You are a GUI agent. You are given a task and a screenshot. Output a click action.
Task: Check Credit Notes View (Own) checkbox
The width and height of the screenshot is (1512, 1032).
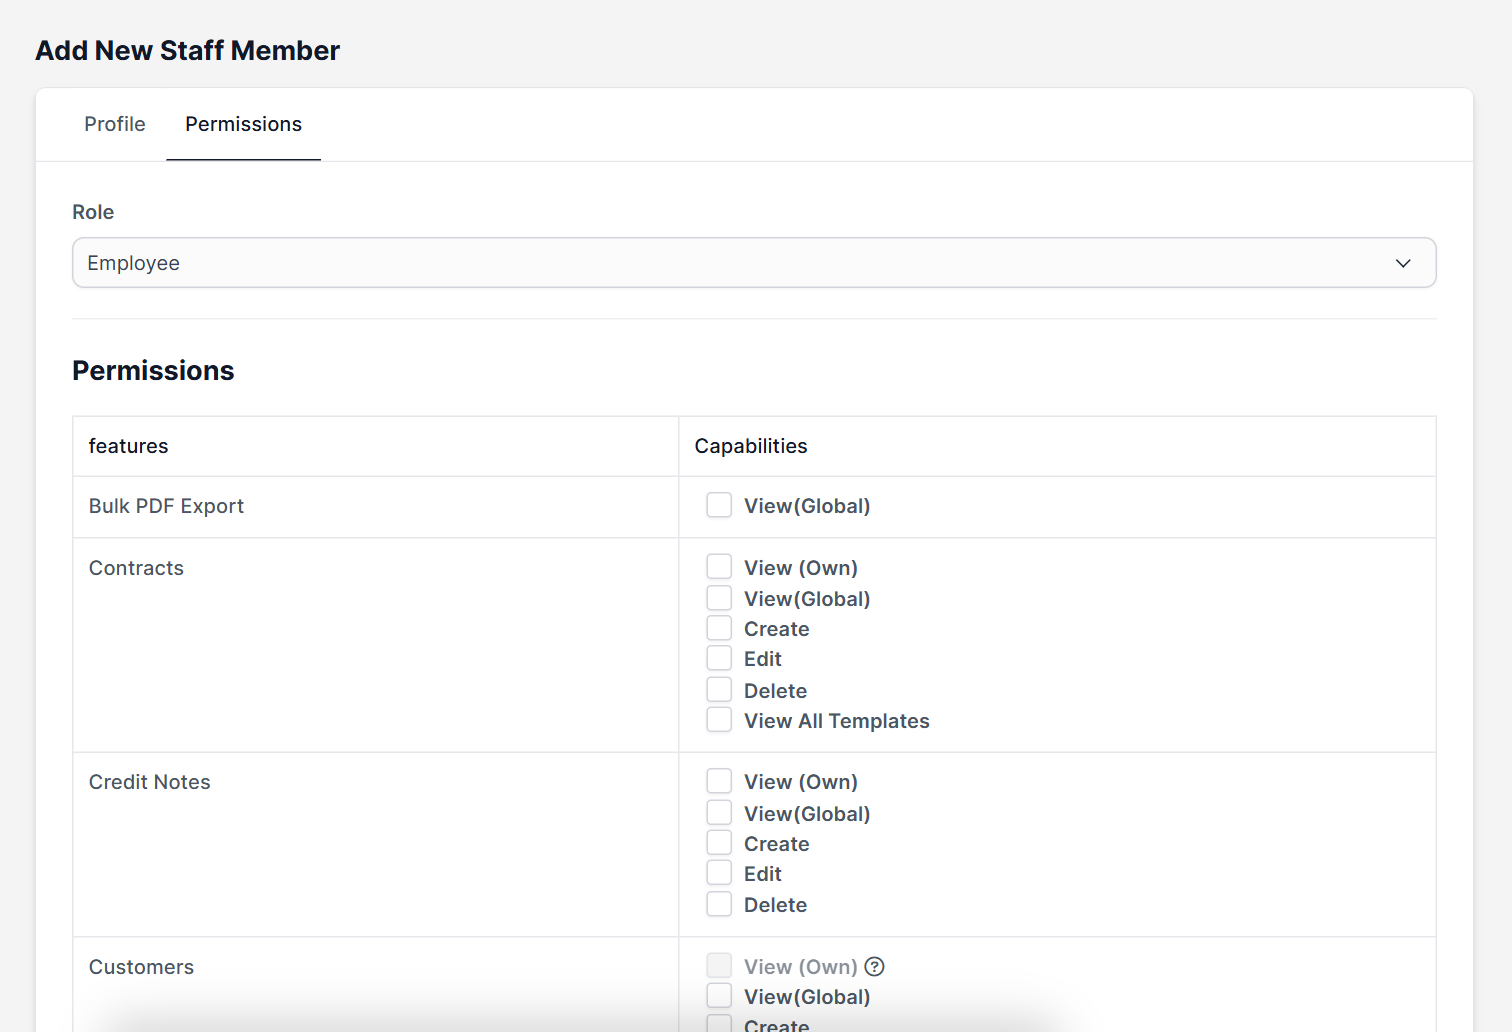click(x=719, y=781)
